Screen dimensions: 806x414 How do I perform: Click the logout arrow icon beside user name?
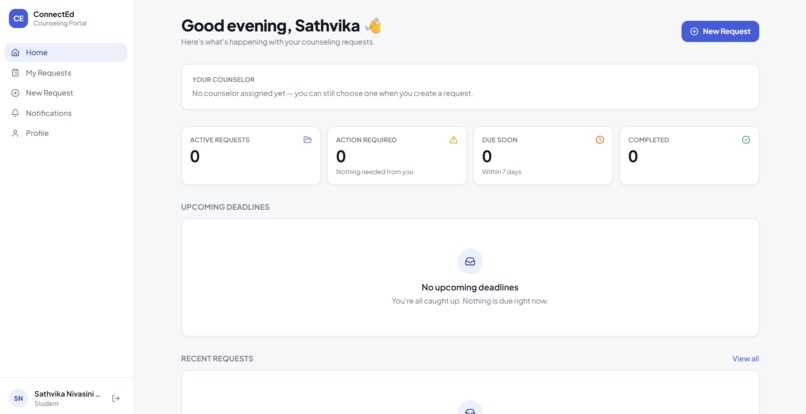coord(116,398)
